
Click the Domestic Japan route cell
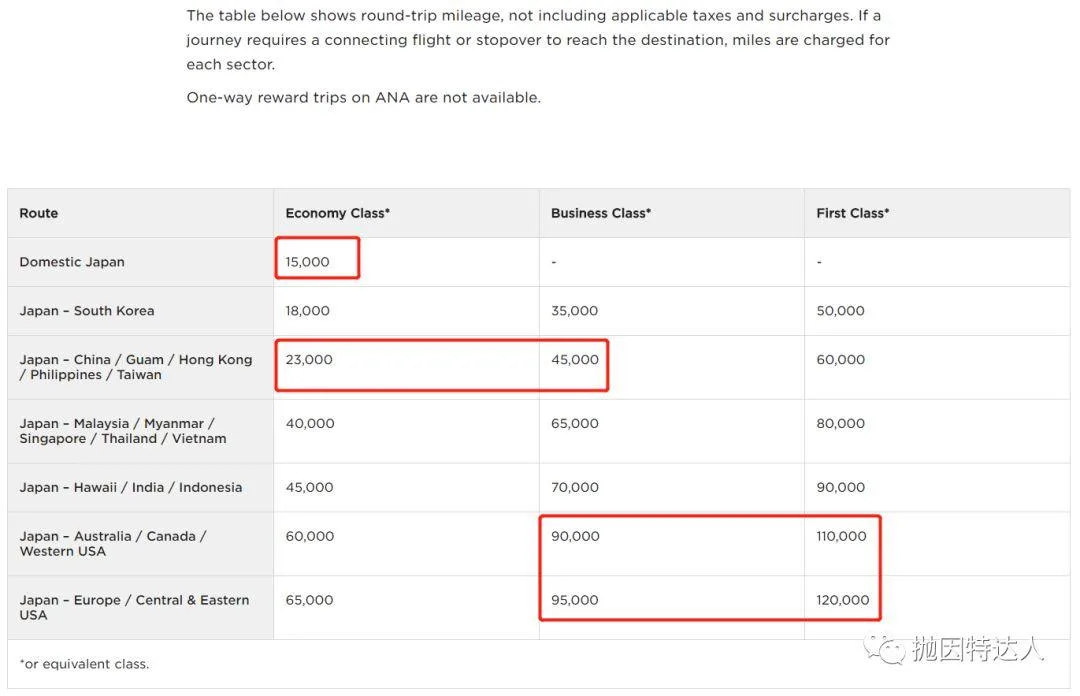[x=72, y=262]
